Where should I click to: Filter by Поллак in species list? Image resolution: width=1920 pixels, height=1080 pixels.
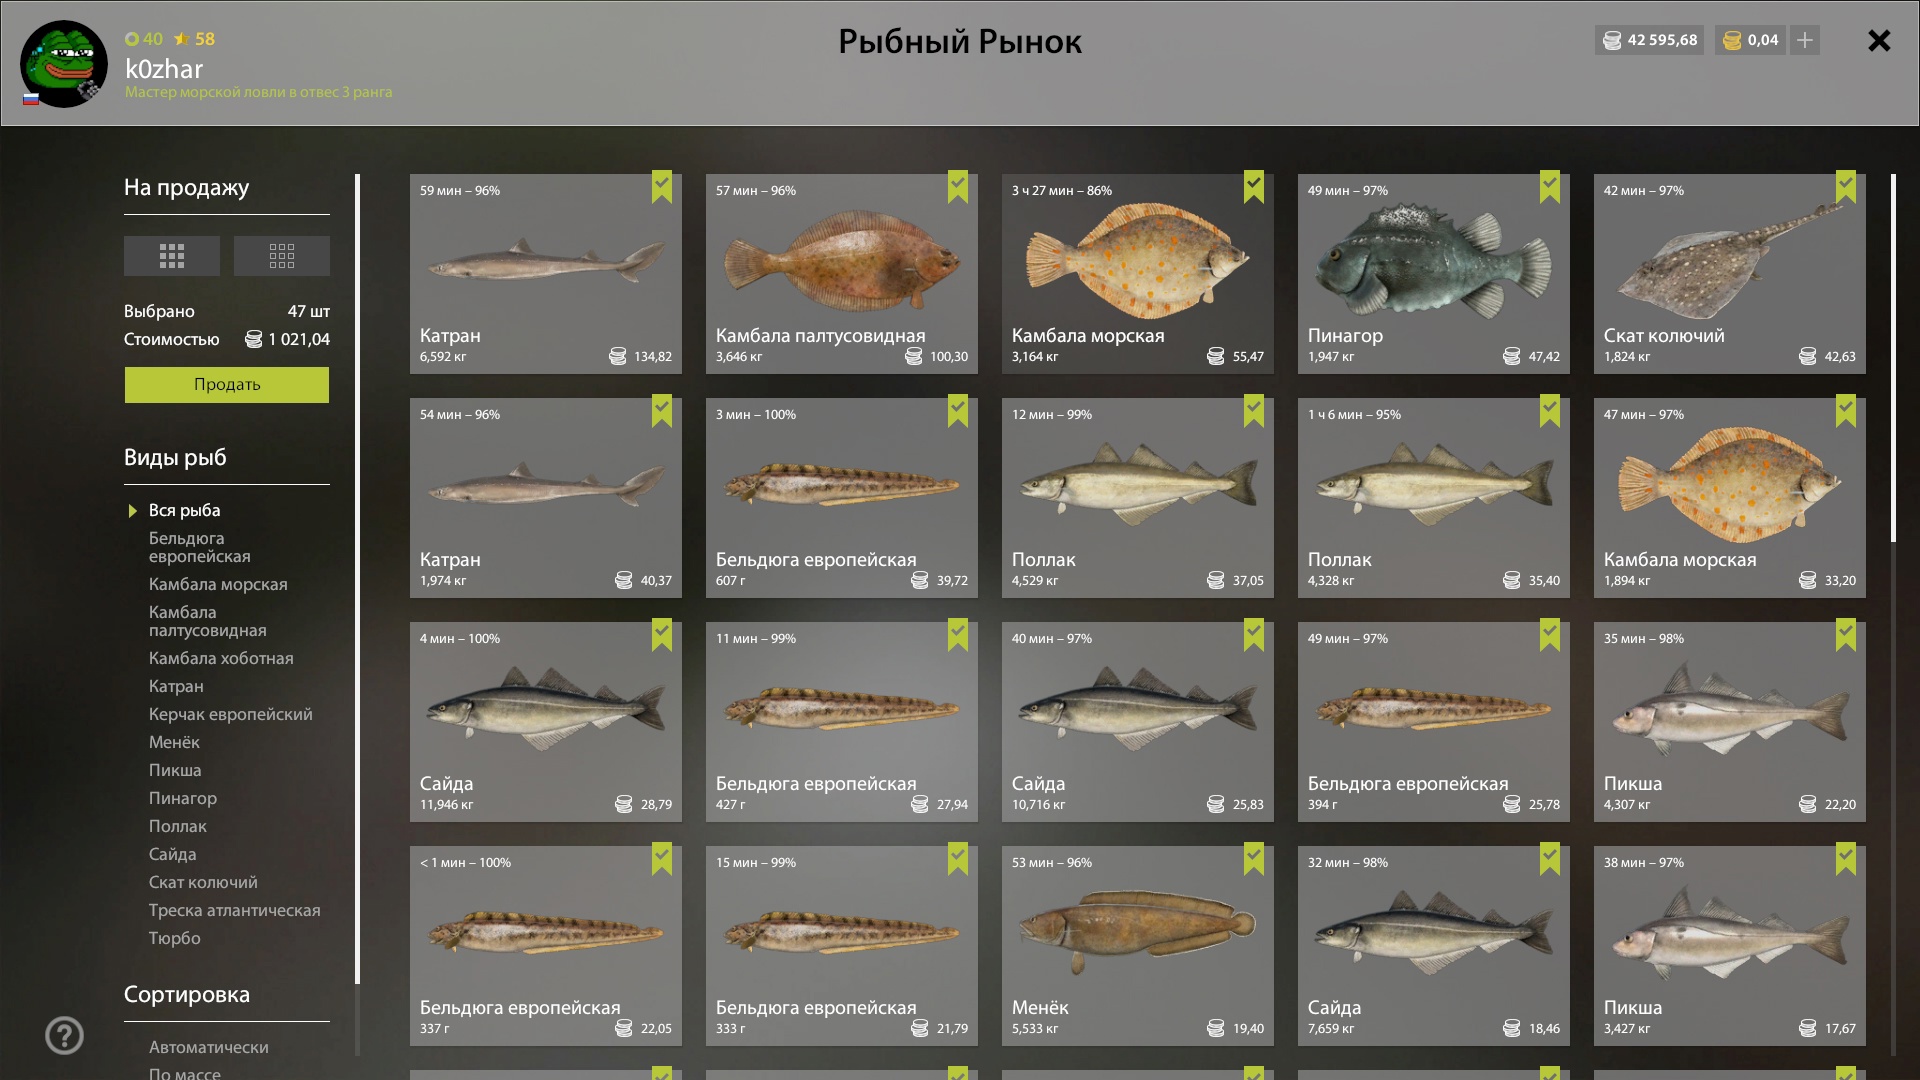click(x=178, y=826)
